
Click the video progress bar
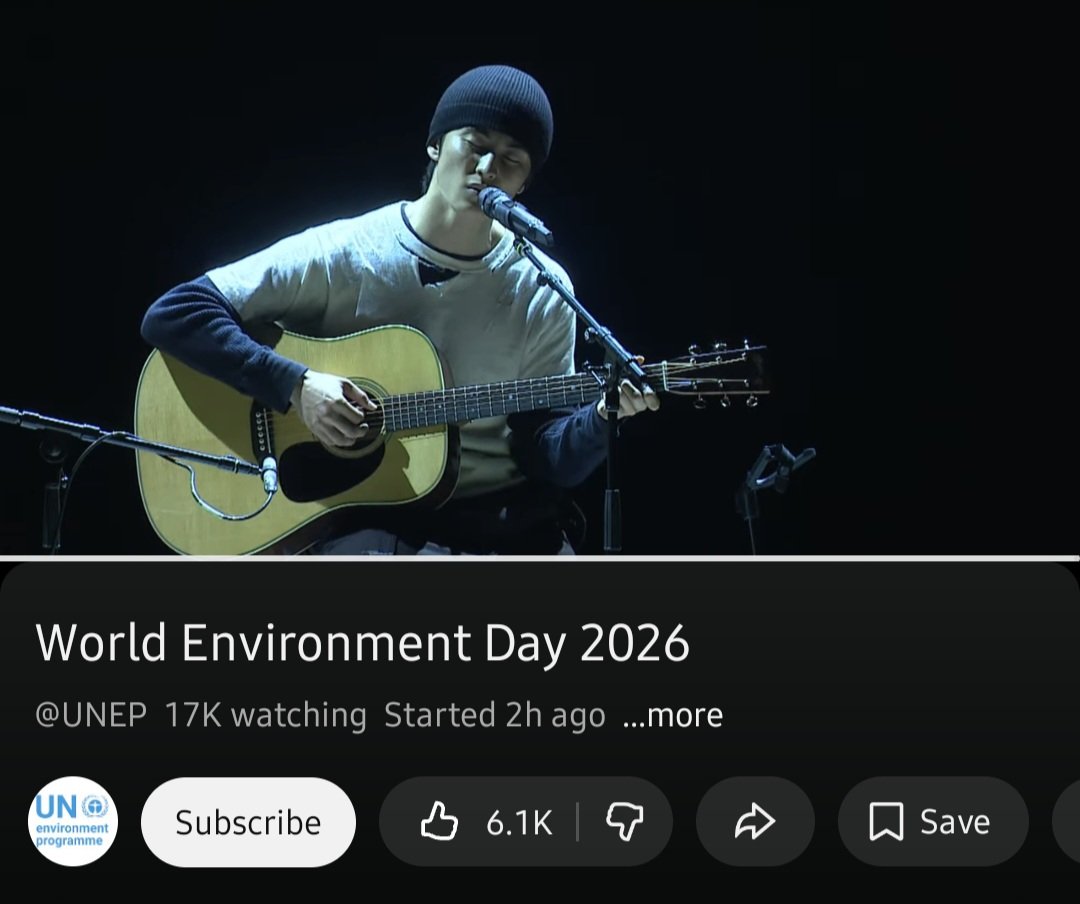(540, 557)
